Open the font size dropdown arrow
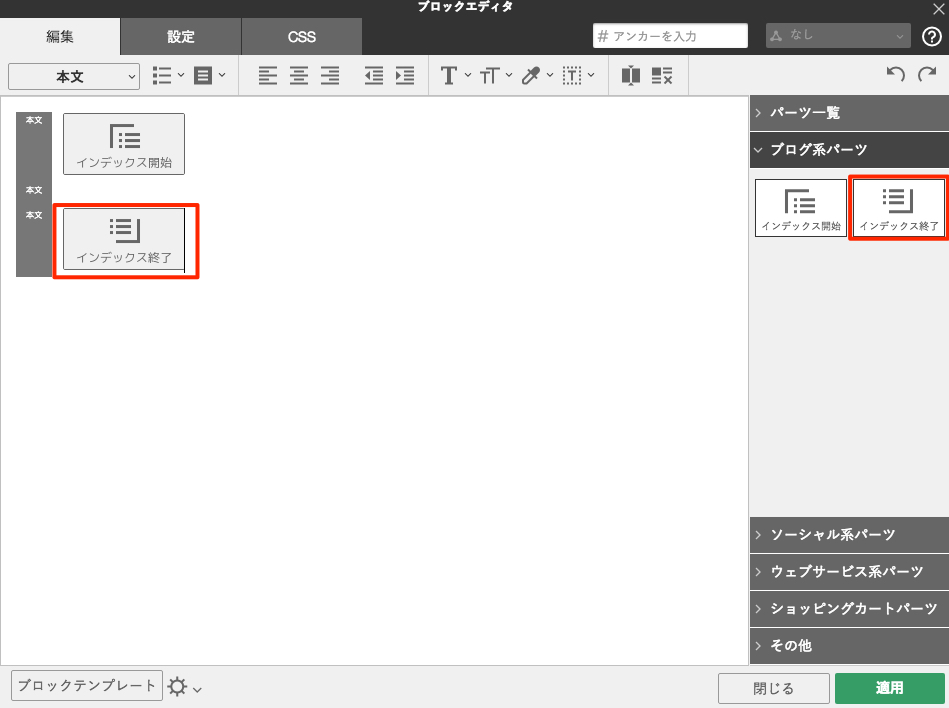The width and height of the screenshot is (949, 708). 508,76
